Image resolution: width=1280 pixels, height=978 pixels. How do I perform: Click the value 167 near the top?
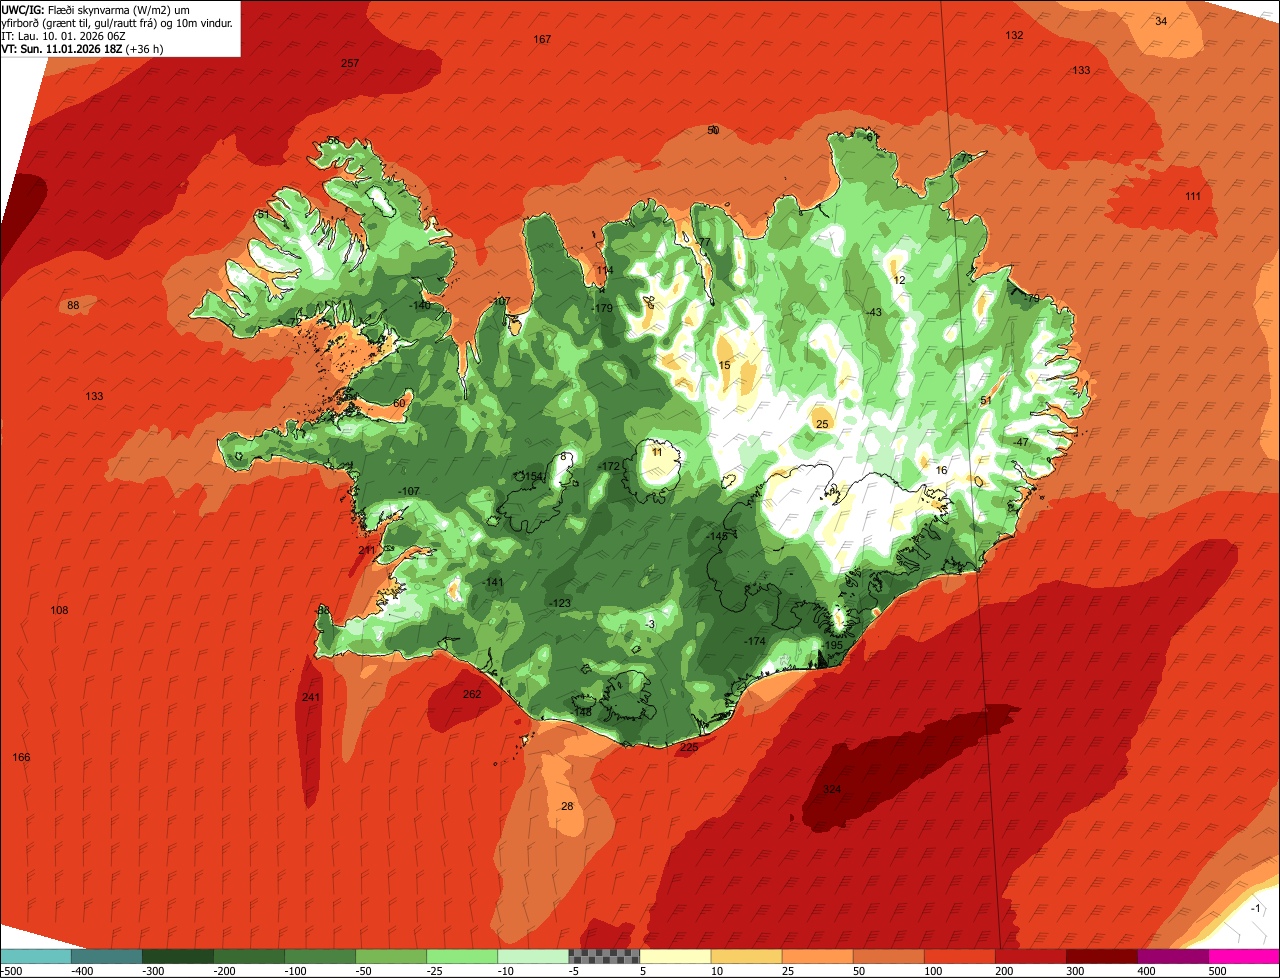point(542,39)
